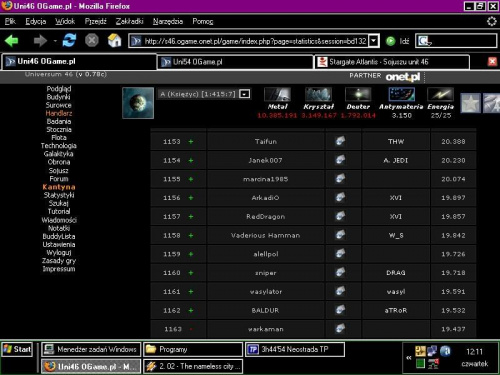The height and width of the screenshot is (375, 500).
Task: Open the Windows Start button
Action: point(17,349)
